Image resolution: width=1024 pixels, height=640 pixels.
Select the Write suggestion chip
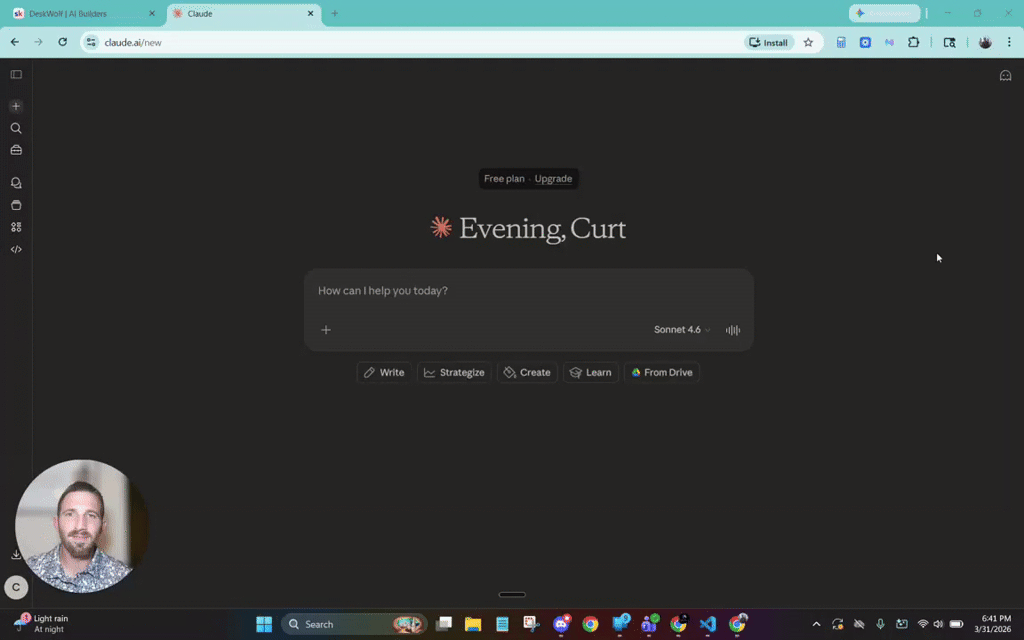pyautogui.click(x=384, y=372)
